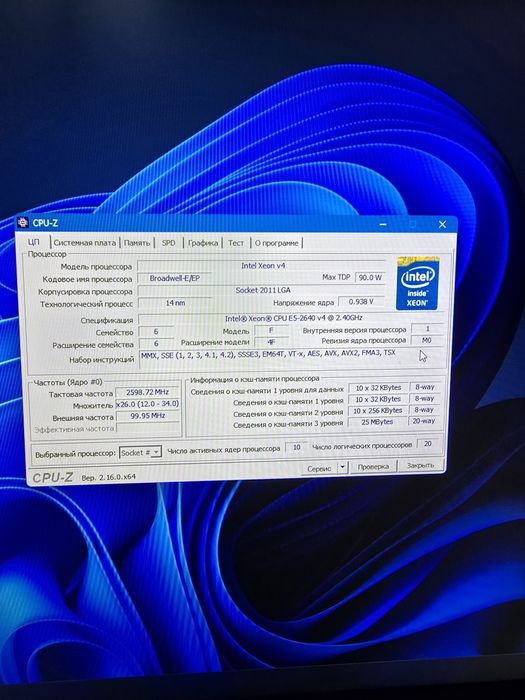
Task: Click the 20-way L3 associativity value
Action: (424, 421)
